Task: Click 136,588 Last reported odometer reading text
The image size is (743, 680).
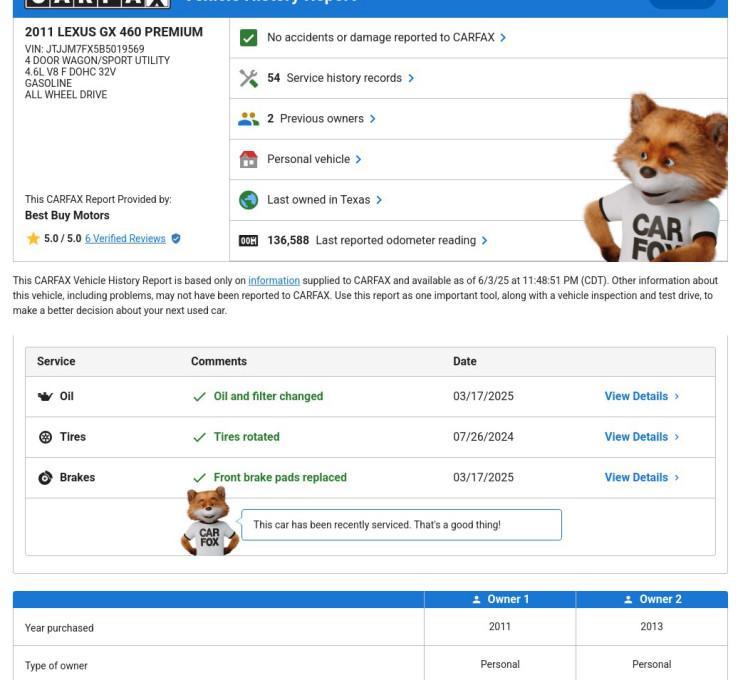Action: tap(372, 241)
